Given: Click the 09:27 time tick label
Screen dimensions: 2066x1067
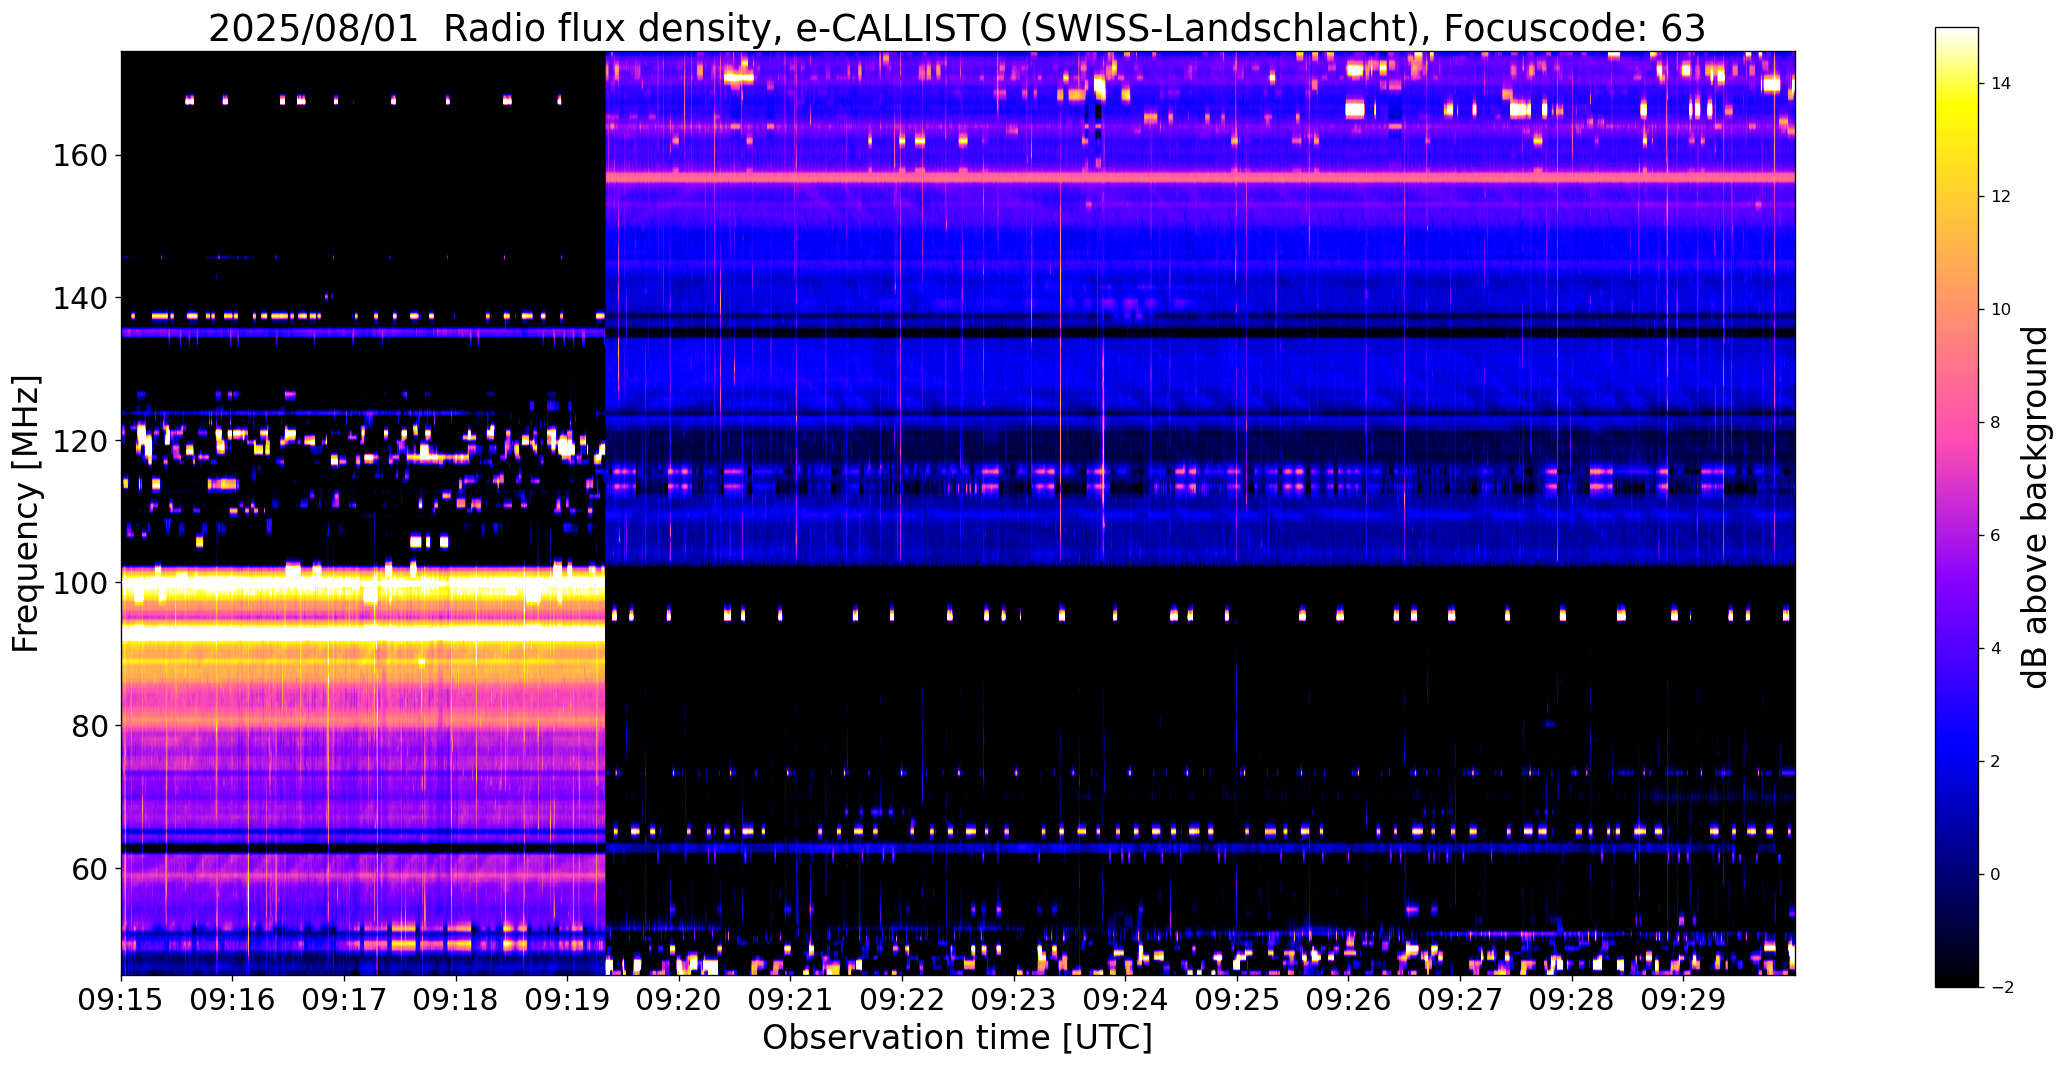Looking at the screenshot, I should 1461,999.
